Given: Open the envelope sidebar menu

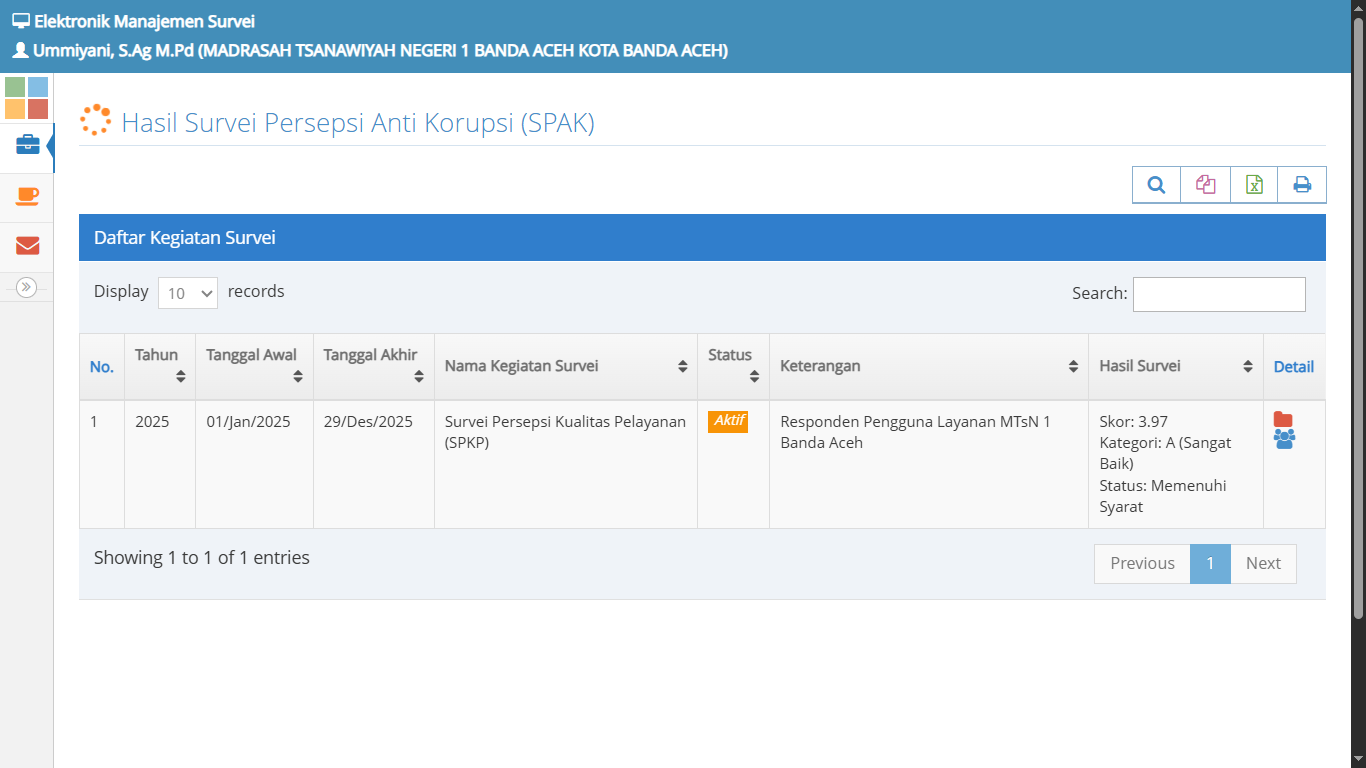Looking at the screenshot, I should click(27, 246).
